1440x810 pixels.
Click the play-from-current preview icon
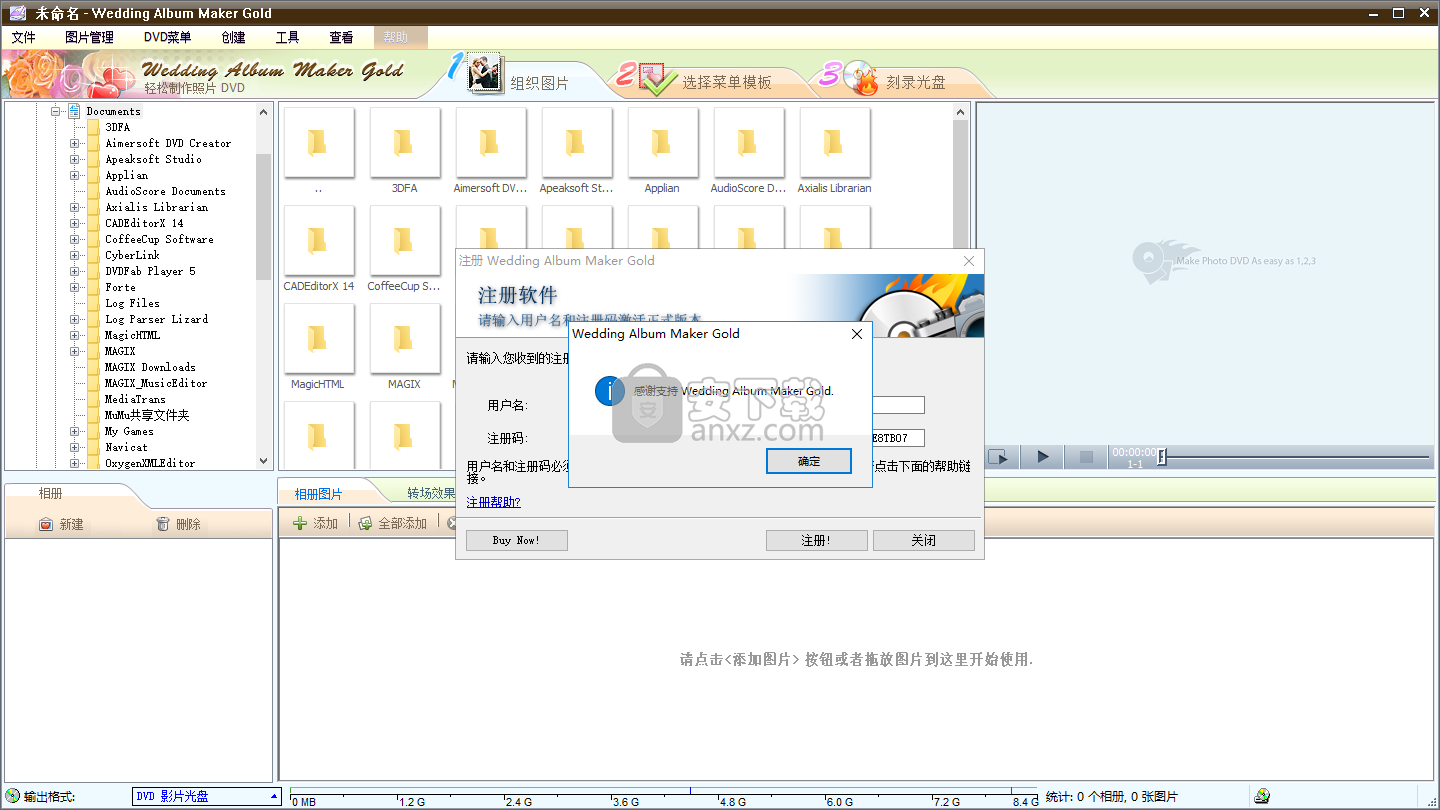point(998,457)
